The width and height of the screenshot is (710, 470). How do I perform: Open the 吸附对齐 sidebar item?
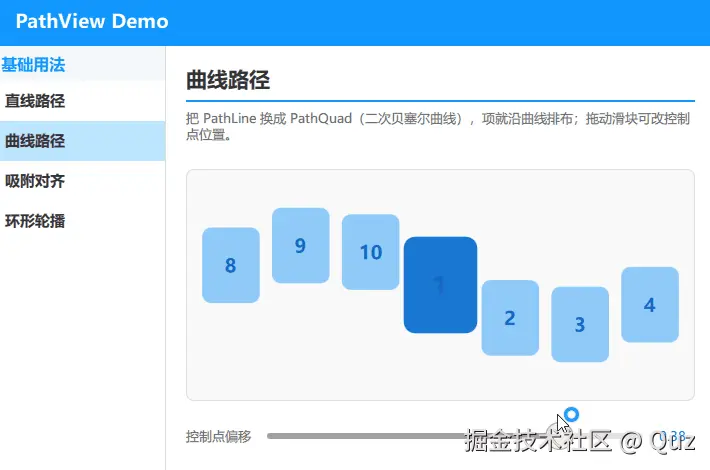(x=82, y=181)
